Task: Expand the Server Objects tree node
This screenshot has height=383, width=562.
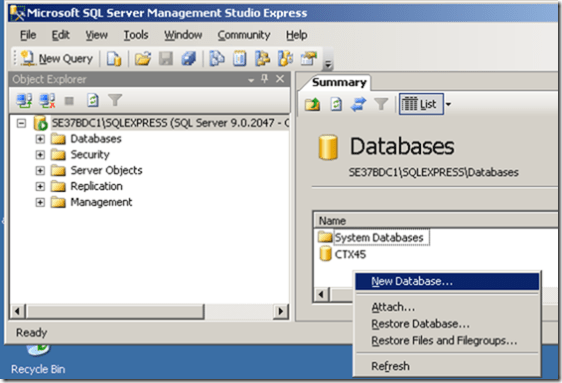Action: [x=40, y=171]
